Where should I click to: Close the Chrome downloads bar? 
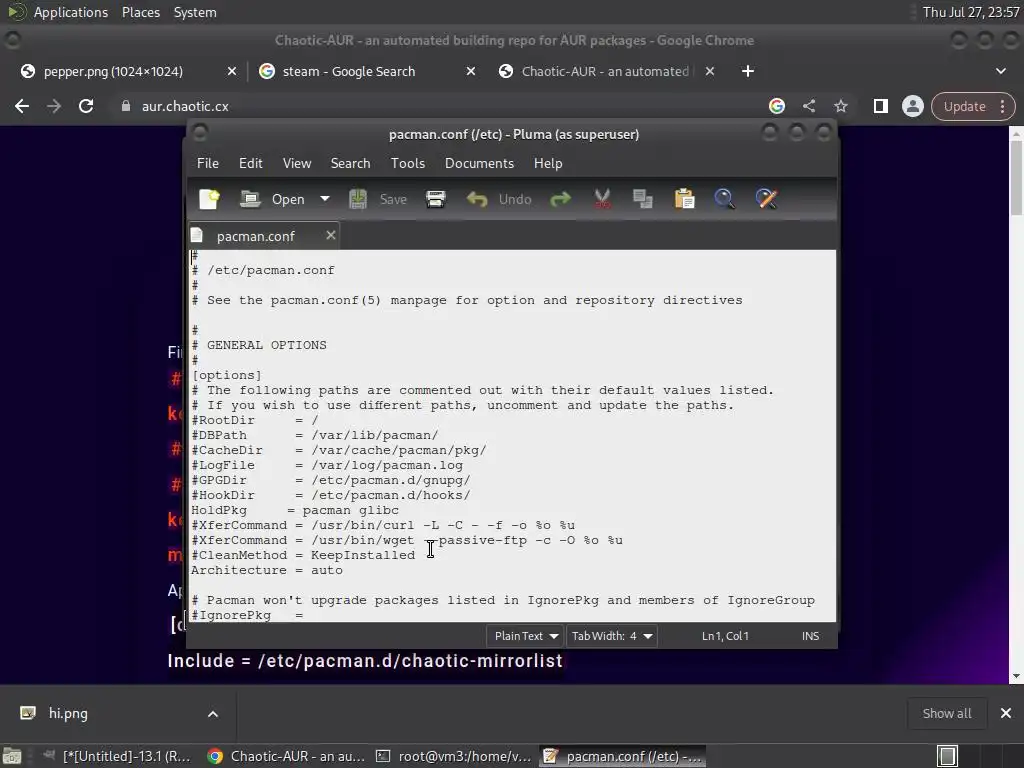tap(1006, 714)
